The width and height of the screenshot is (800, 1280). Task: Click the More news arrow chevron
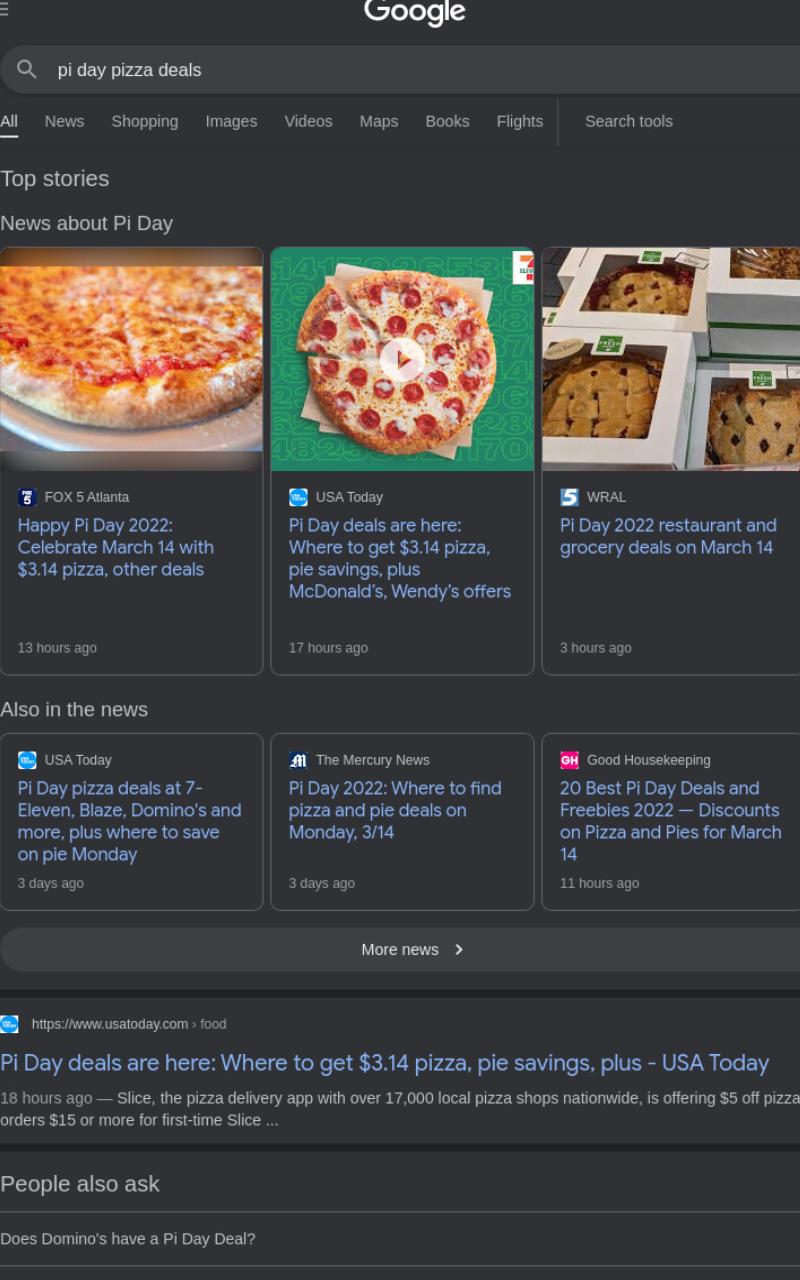[x=459, y=949]
